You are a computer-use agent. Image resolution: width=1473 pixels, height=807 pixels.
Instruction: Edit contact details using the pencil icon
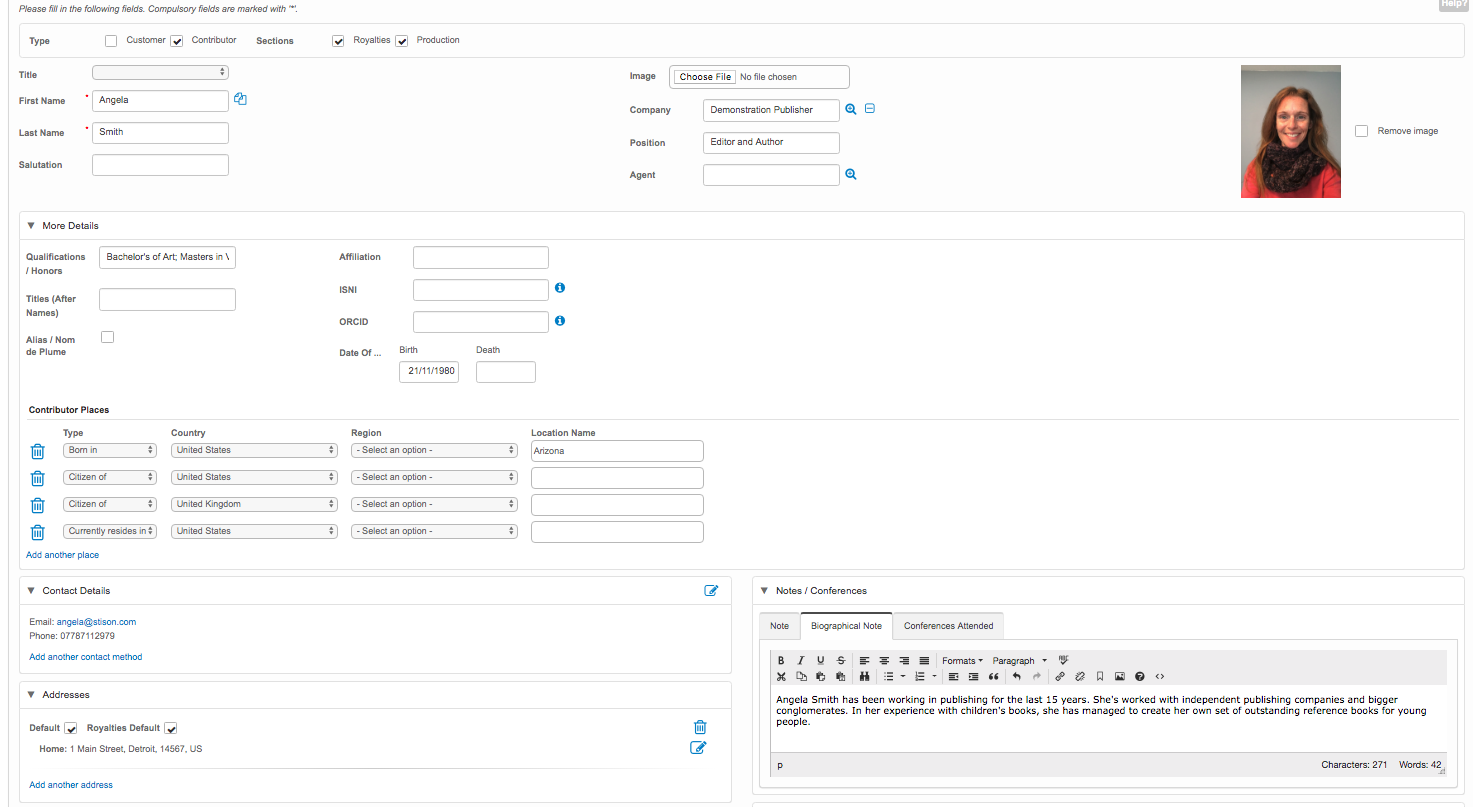[x=711, y=591]
